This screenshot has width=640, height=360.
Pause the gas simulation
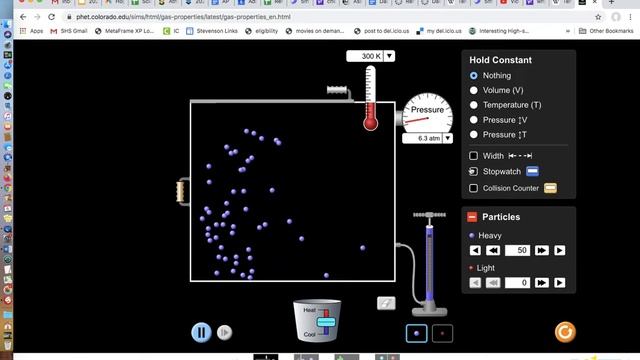tap(201, 332)
